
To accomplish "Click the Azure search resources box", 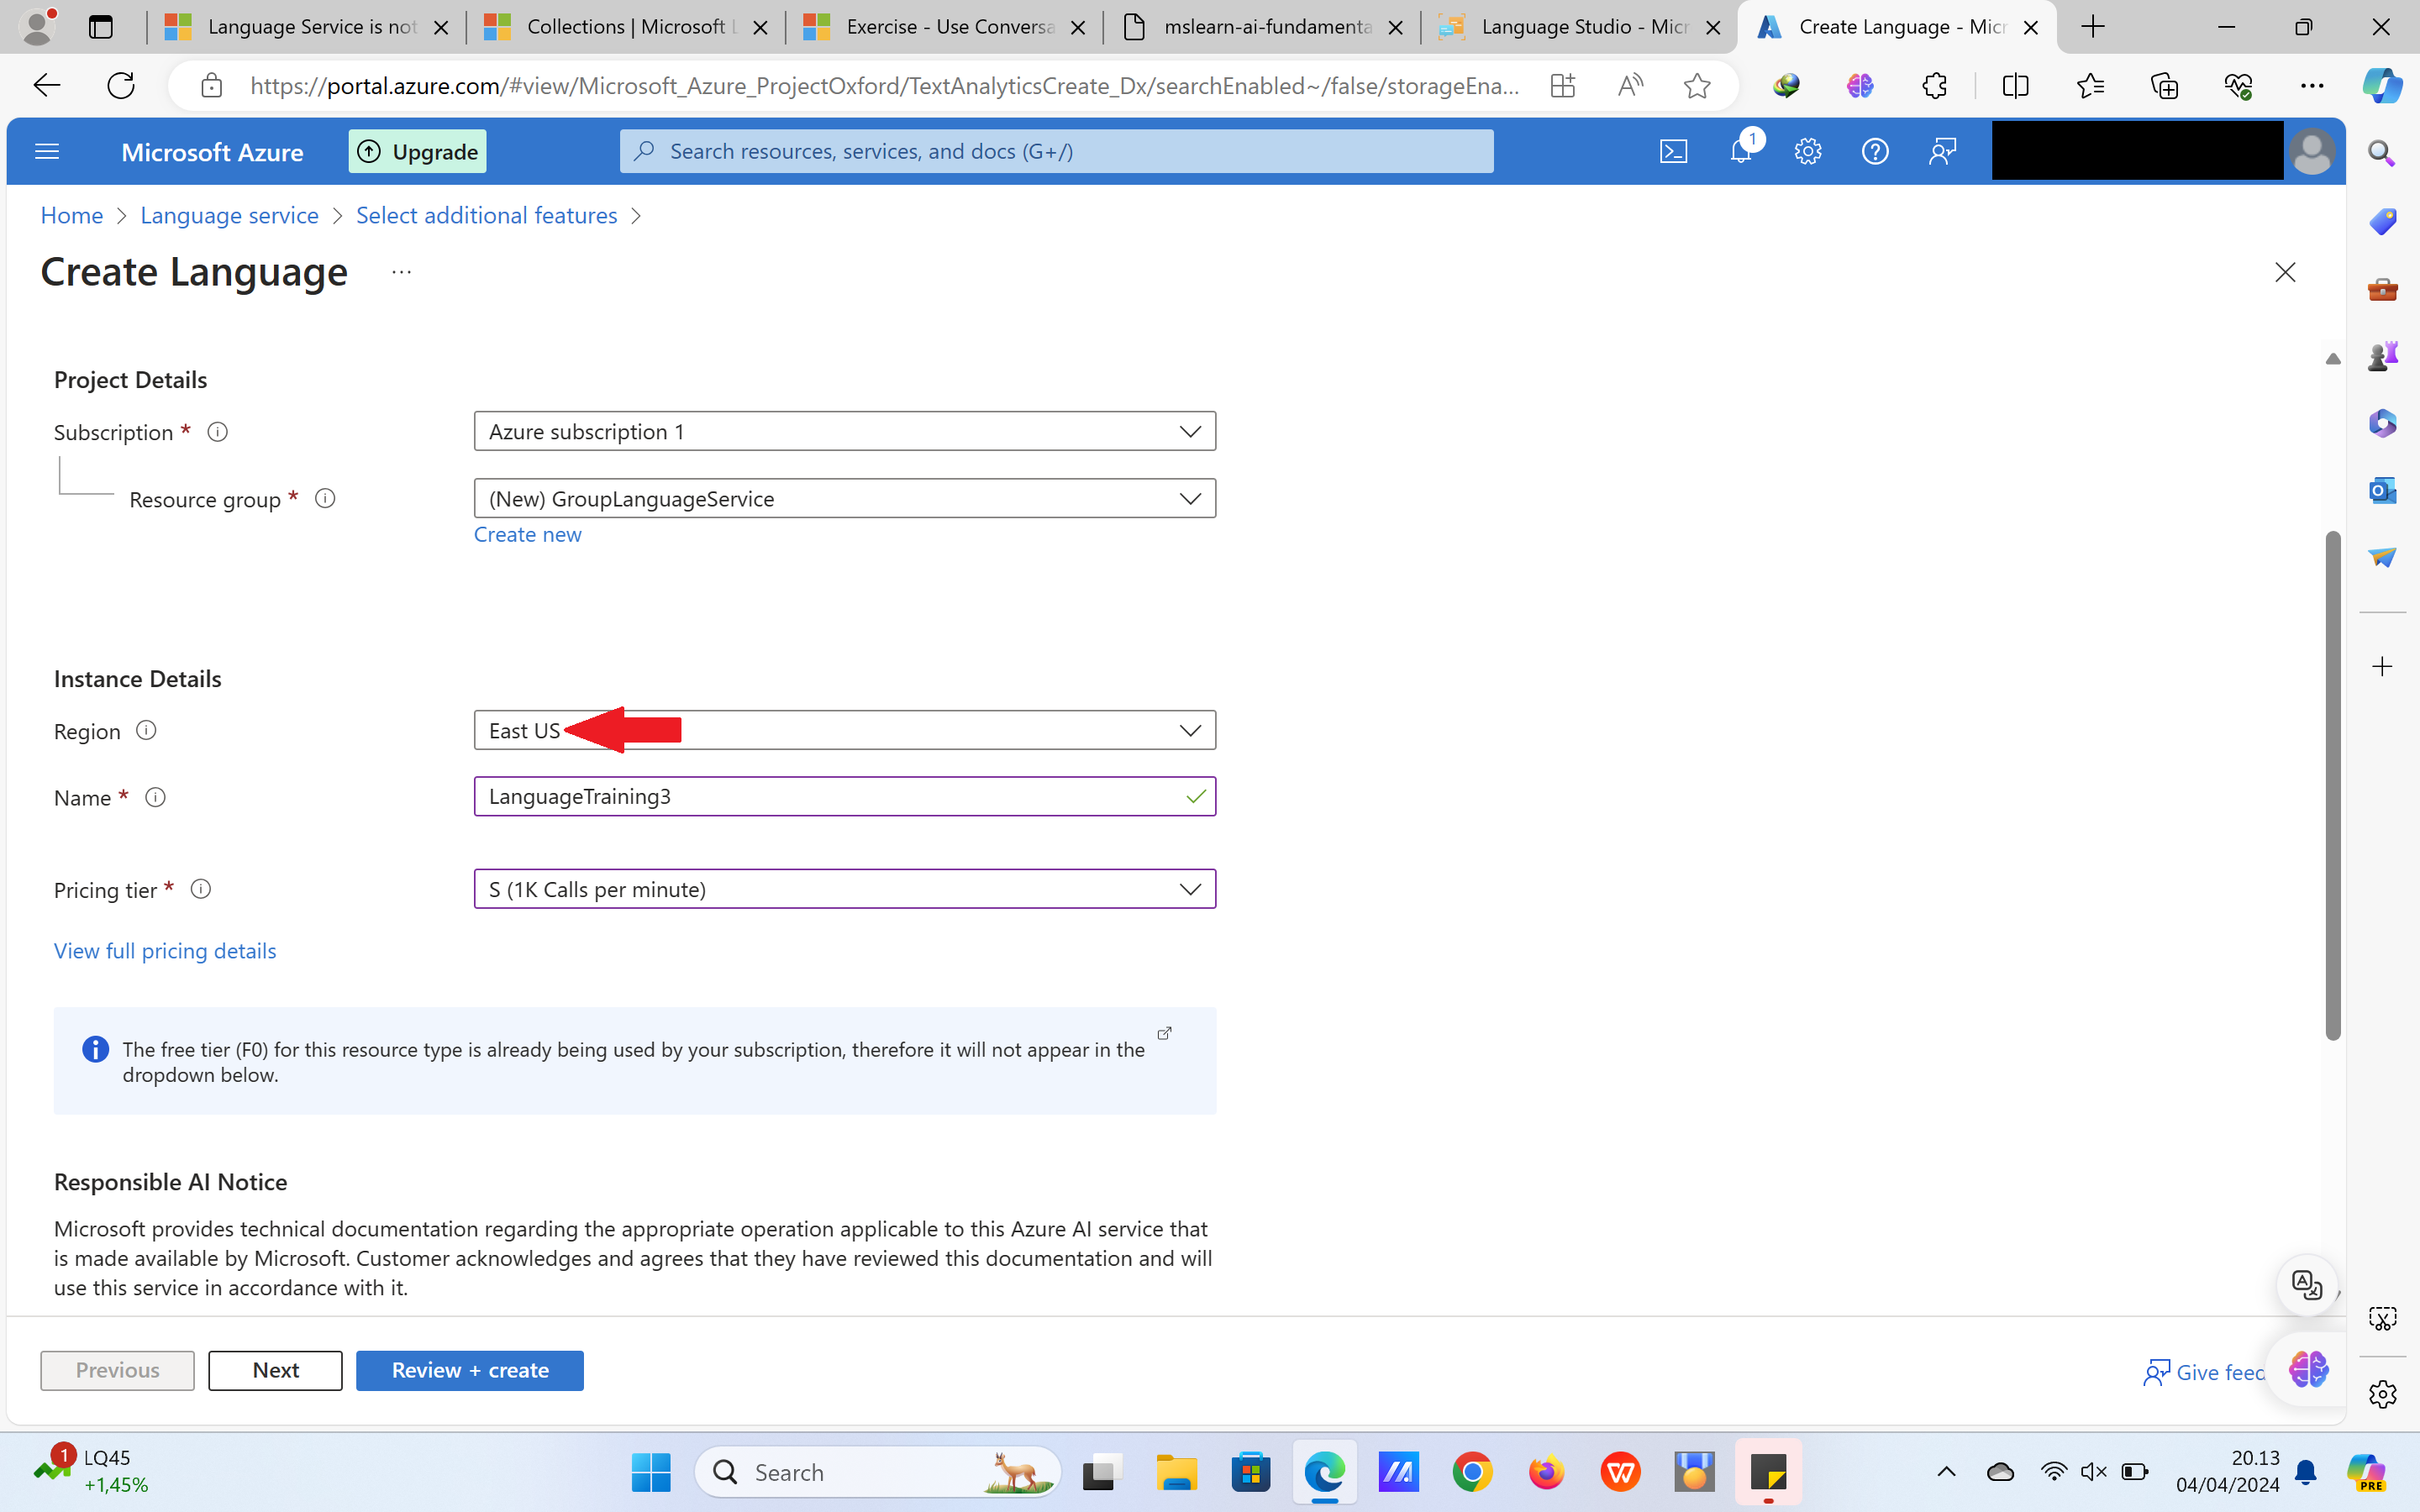I will 1056,151.
